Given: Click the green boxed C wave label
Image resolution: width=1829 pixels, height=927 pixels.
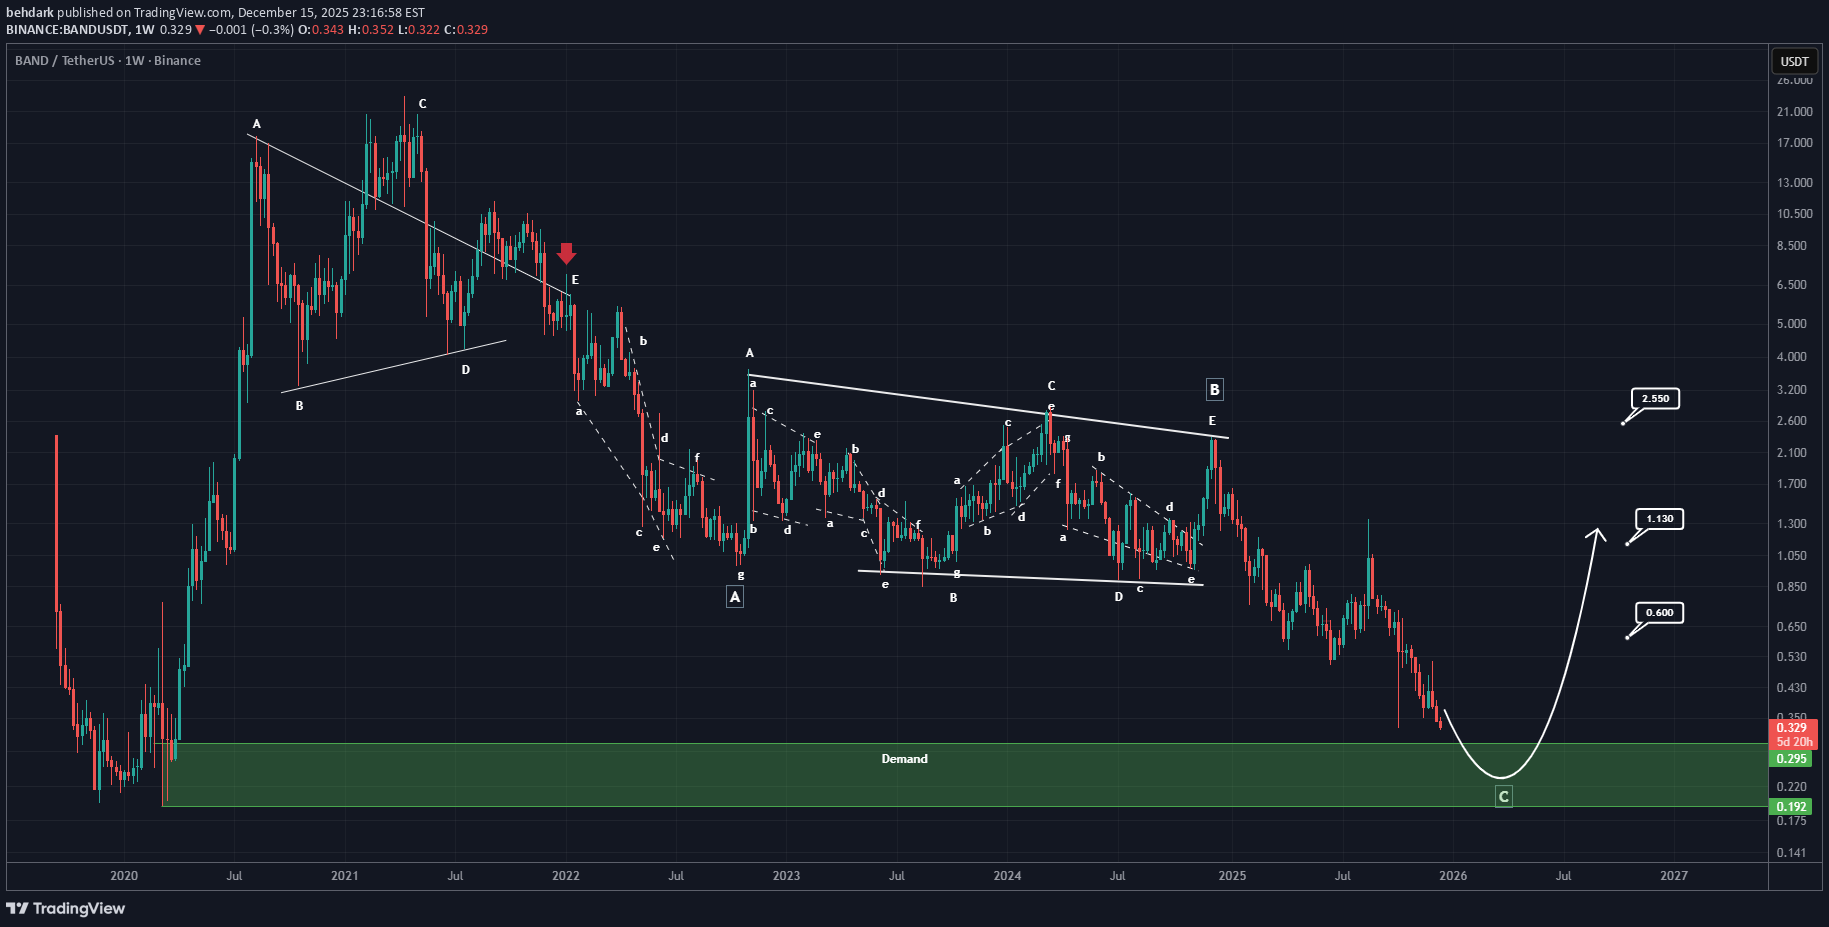Looking at the screenshot, I should point(1503,797).
